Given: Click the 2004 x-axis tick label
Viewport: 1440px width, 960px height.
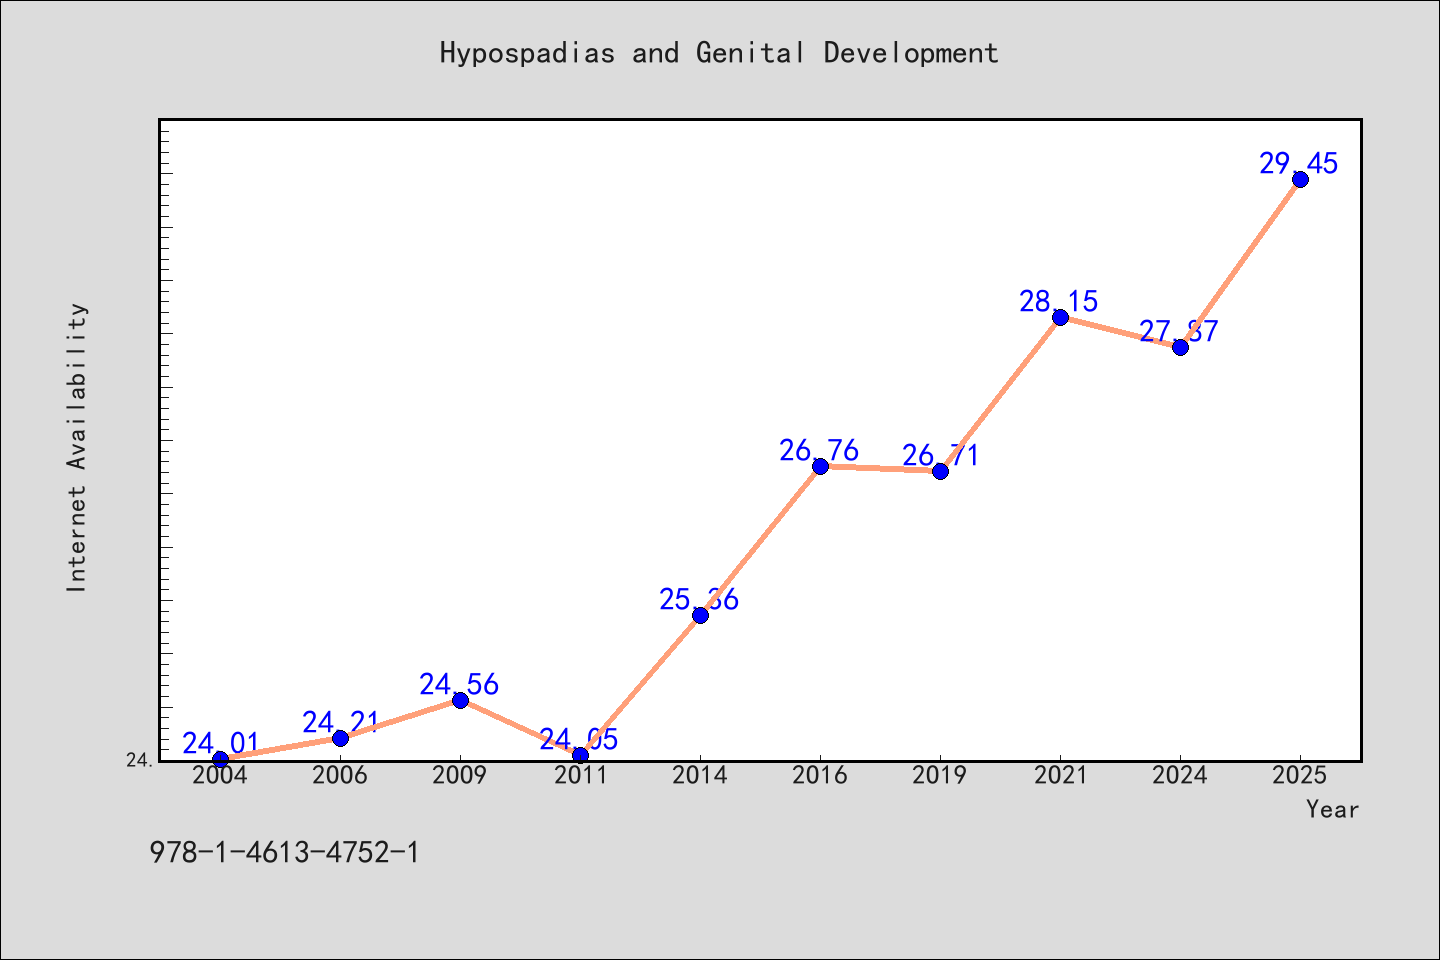Looking at the screenshot, I should 220,776.
